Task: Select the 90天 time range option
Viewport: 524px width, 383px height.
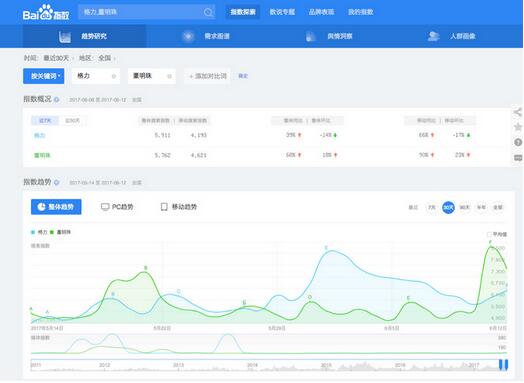Action: tap(465, 208)
